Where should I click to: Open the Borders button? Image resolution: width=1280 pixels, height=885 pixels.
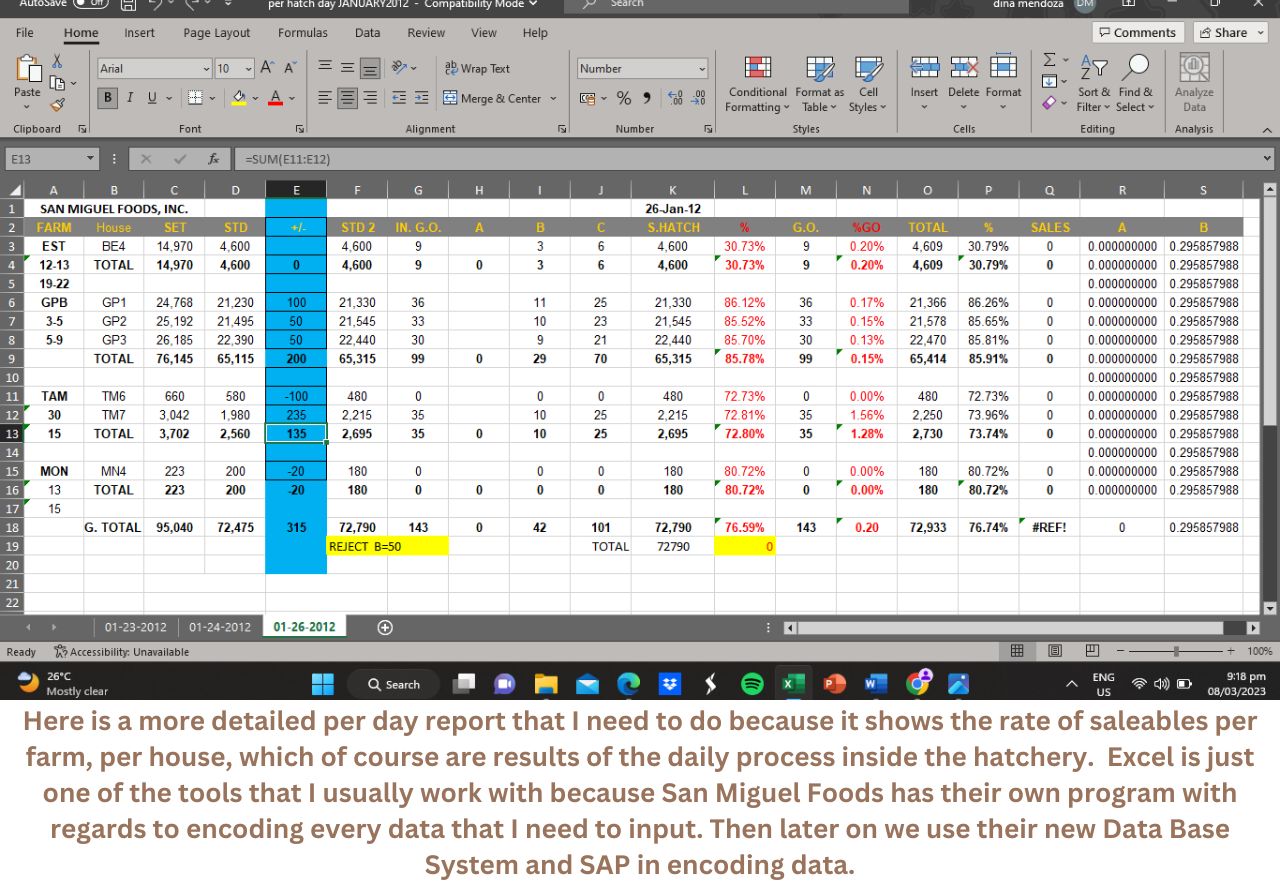[195, 98]
